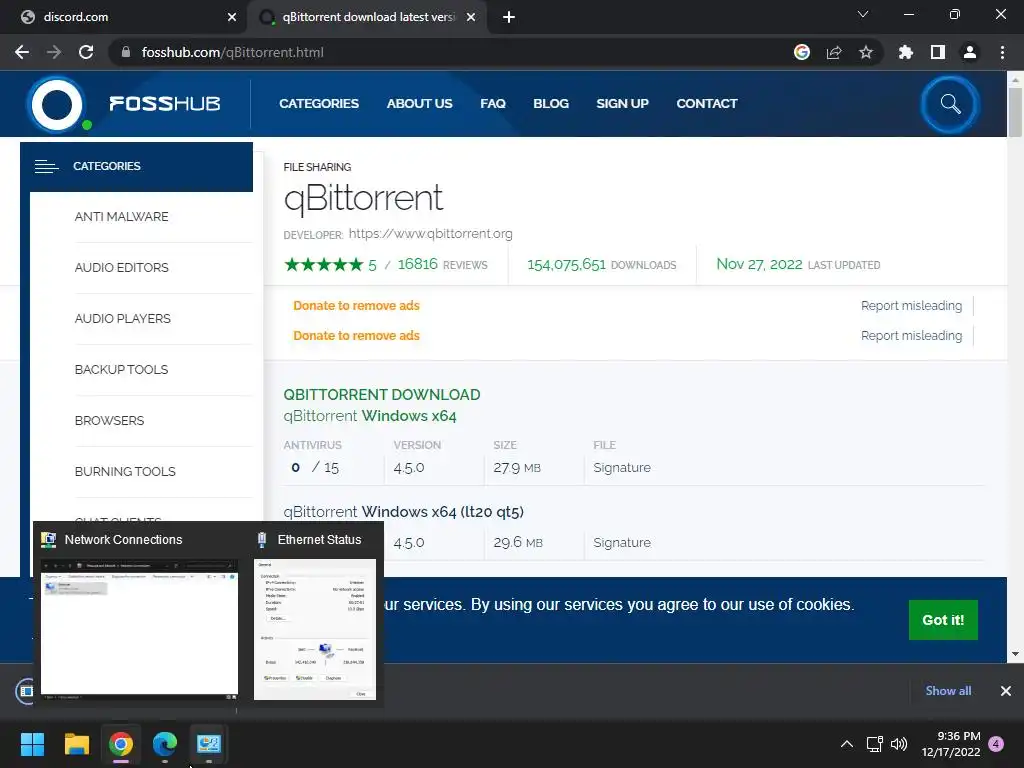This screenshot has height=768, width=1024.
Task: Open the notification badge showing 4
Action: click(x=996, y=744)
